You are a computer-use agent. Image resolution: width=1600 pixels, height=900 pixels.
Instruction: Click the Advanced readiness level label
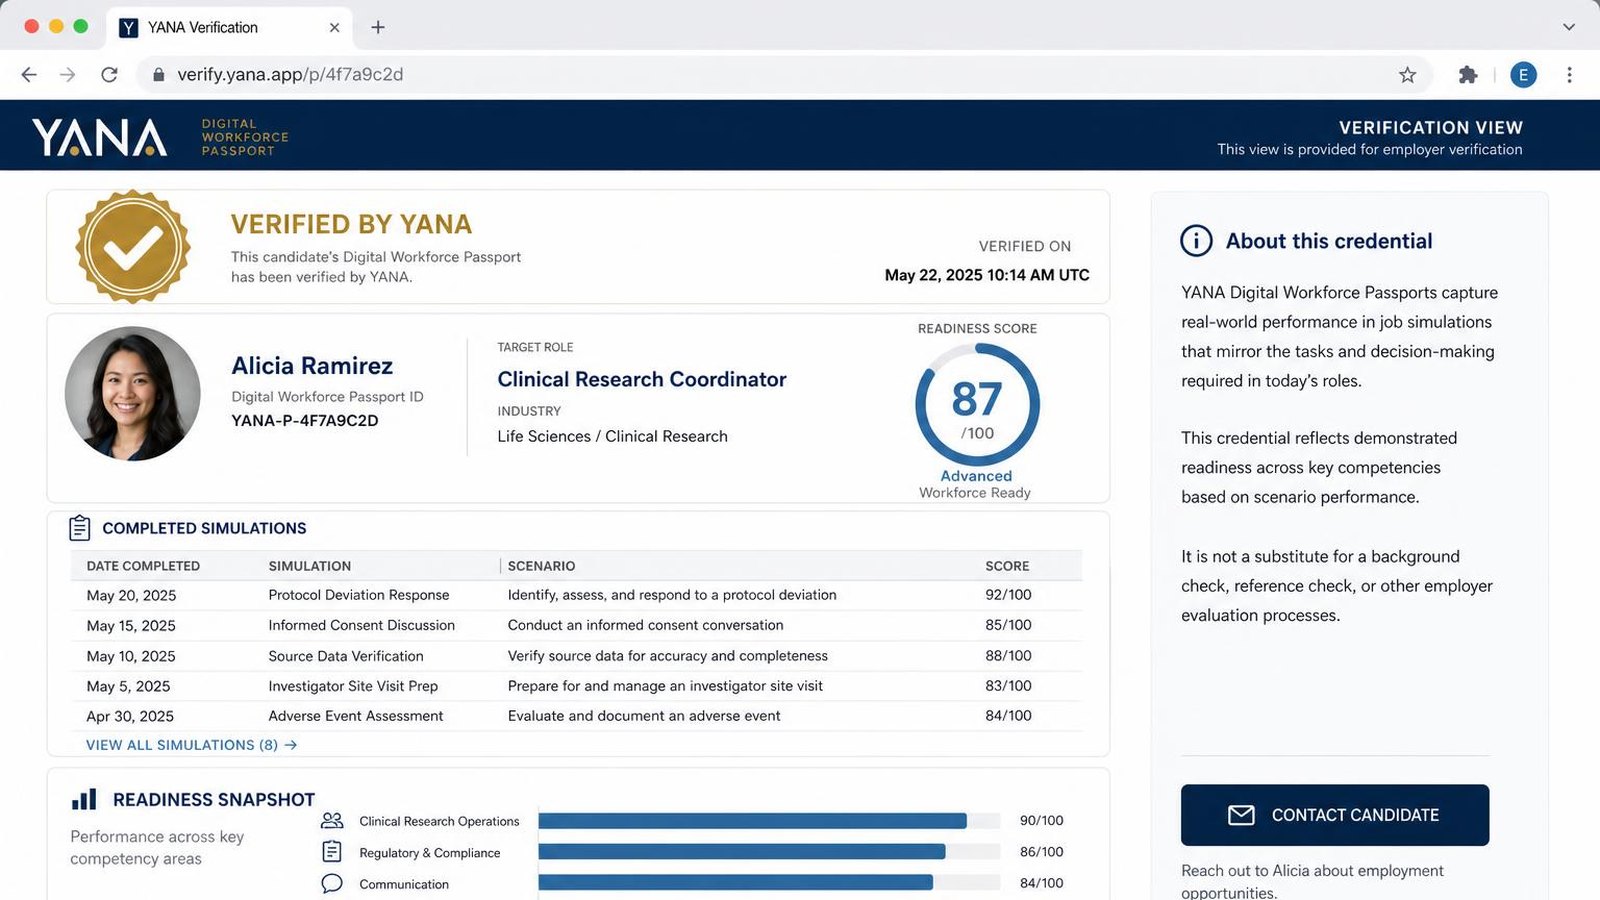click(976, 476)
